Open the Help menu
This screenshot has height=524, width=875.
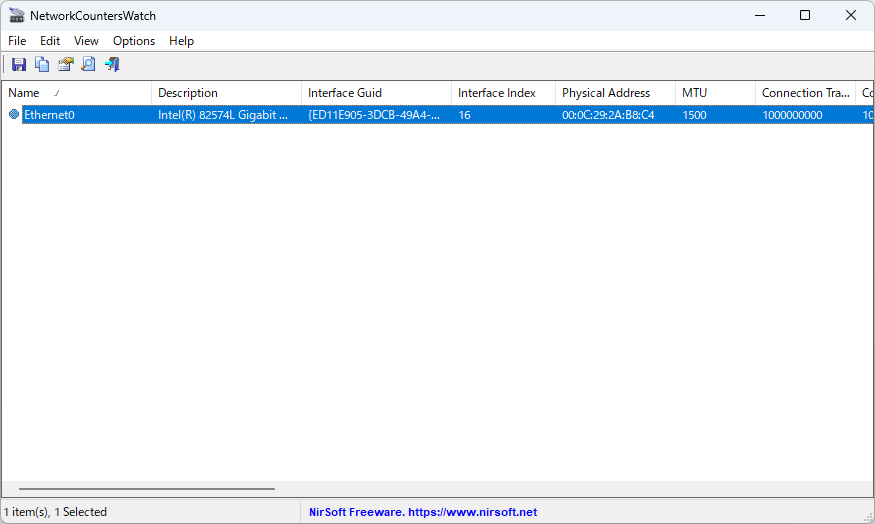pyautogui.click(x=181, y=41)
